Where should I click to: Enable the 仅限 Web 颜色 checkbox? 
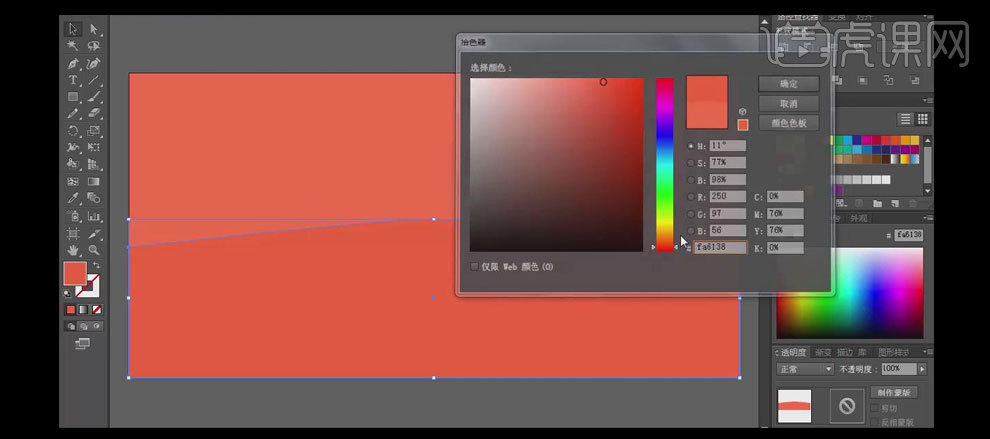[x=474, y=267]
